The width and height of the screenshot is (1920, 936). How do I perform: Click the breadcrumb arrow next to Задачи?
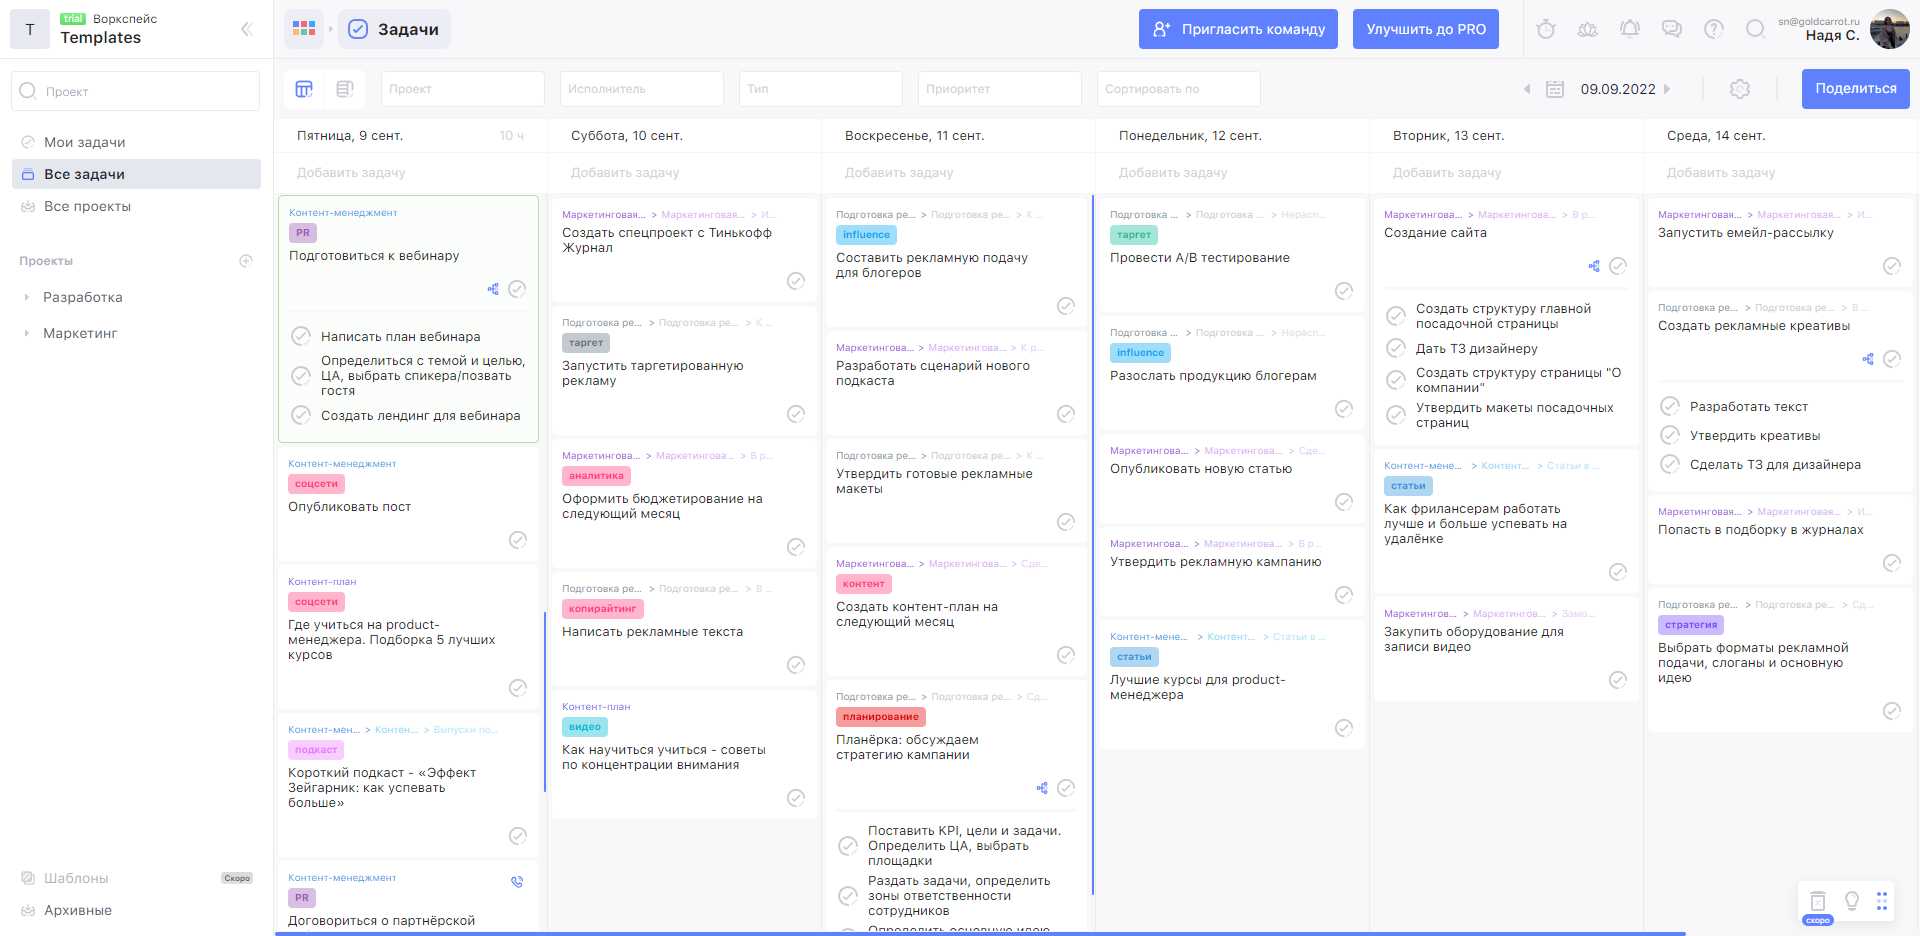point(331,29)
